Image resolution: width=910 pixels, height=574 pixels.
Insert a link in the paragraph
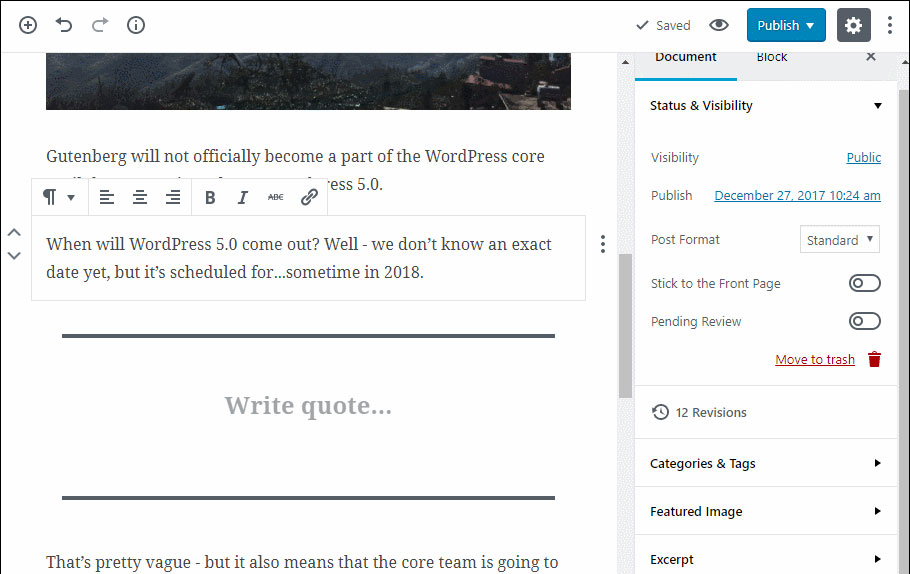pyautogui.click(x=309, y=198)
